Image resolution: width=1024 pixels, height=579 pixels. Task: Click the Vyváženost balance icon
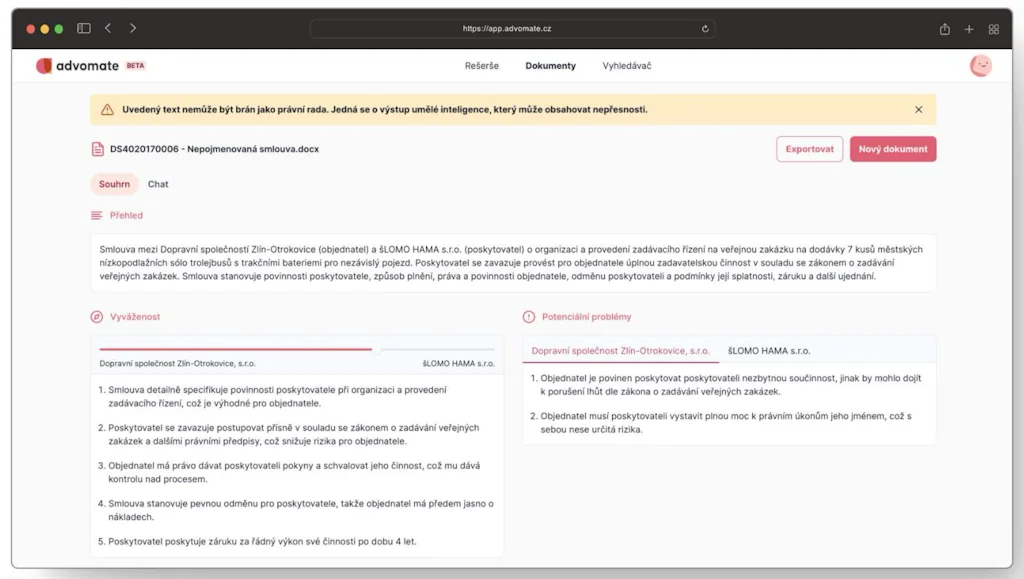(x=96, y=316)
